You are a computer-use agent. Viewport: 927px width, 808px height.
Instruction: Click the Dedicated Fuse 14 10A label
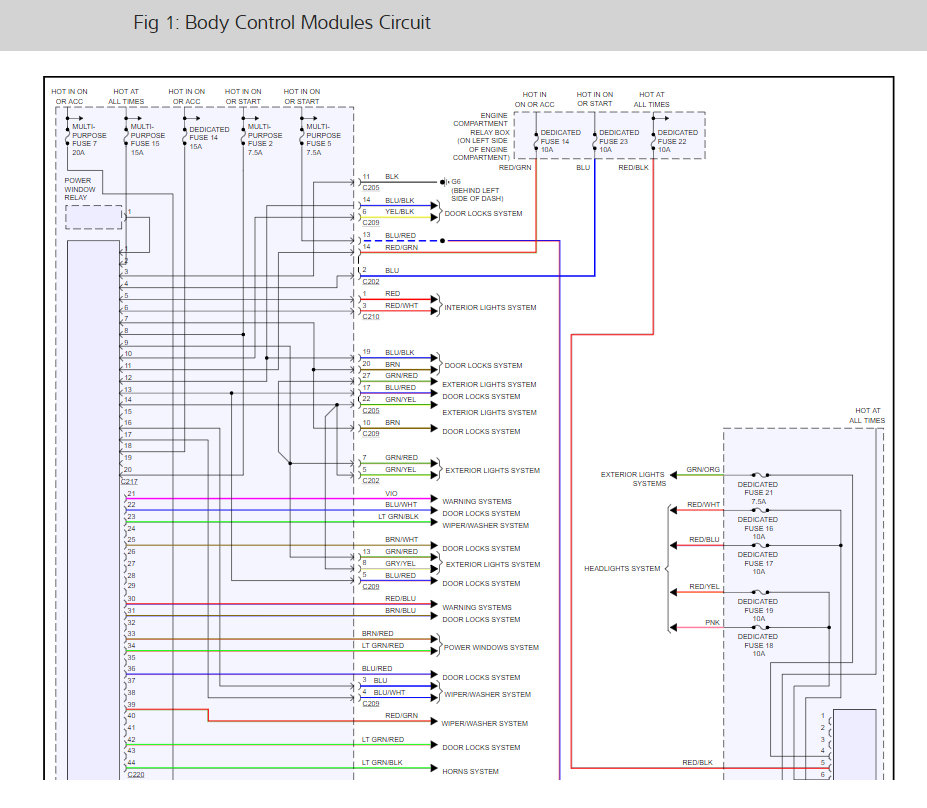(x=560, y=141)
